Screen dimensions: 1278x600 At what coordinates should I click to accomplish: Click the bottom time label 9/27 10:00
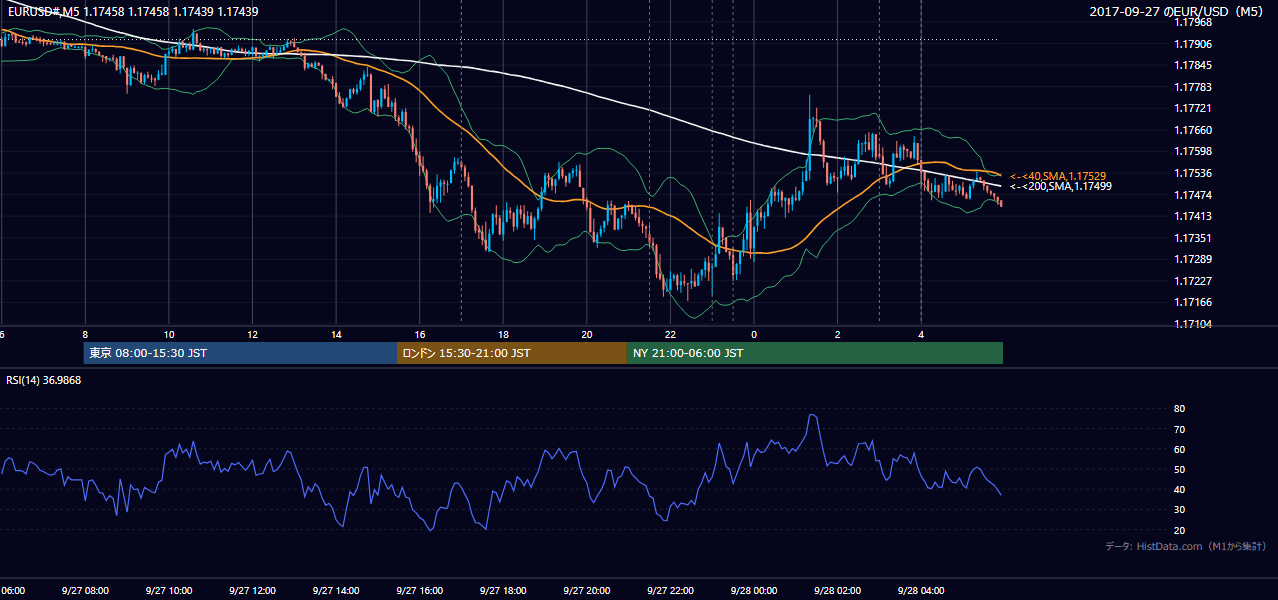point(168,590)
